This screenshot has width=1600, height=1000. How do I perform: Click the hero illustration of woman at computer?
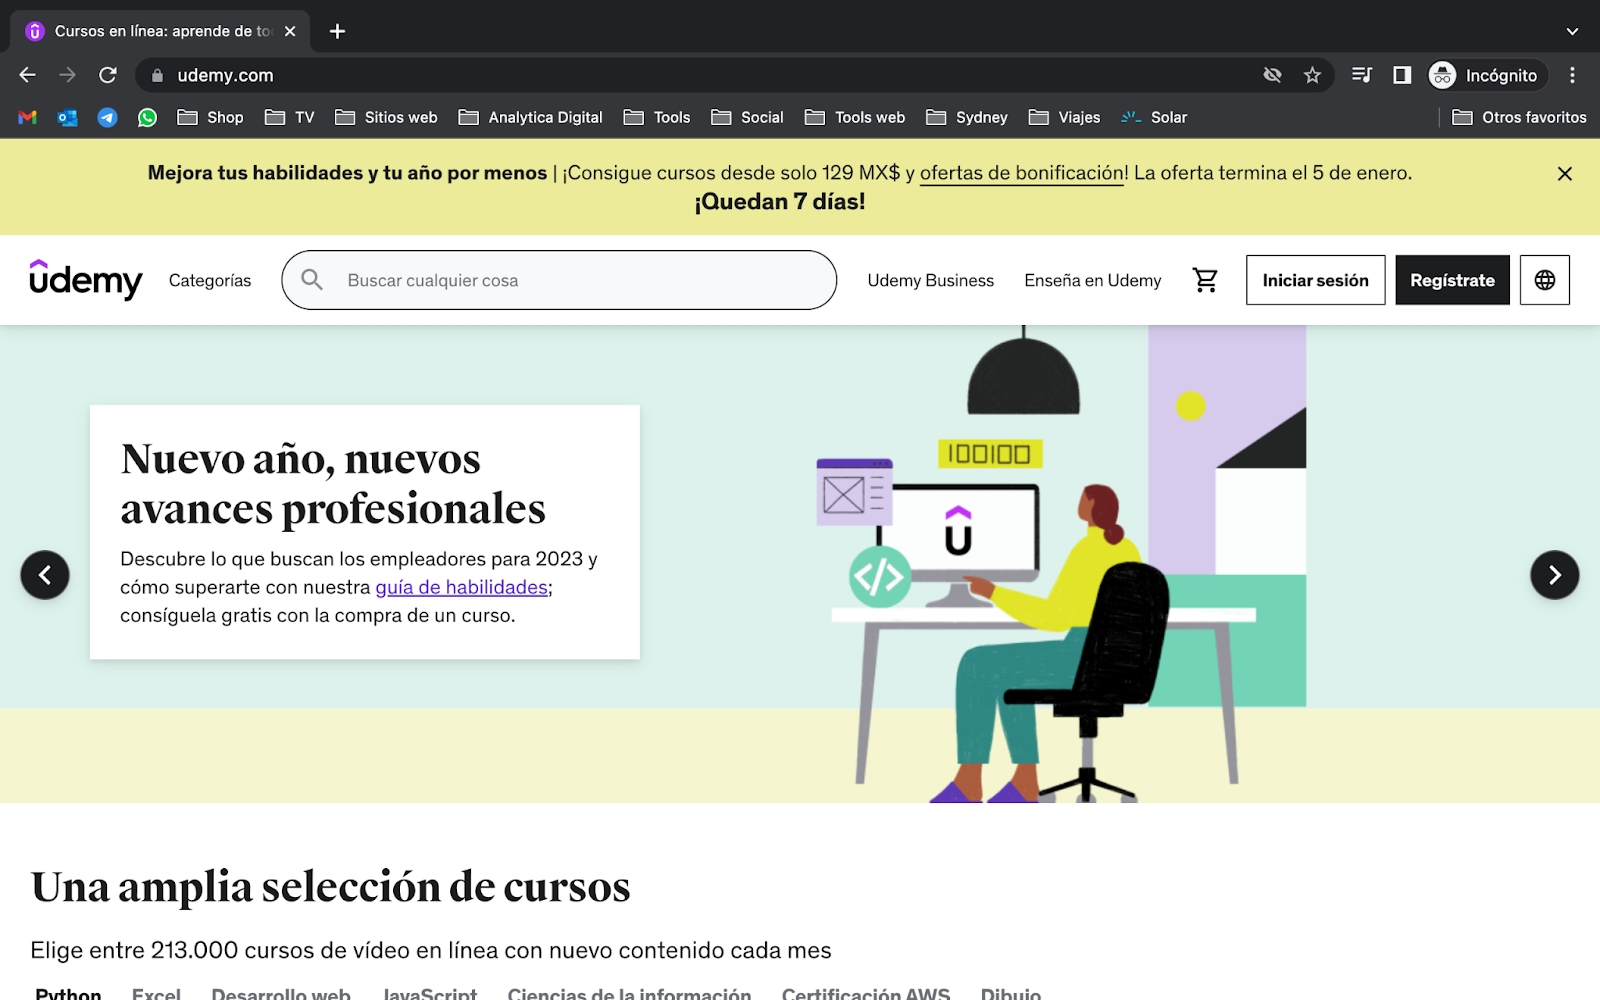coord(1060,565)
